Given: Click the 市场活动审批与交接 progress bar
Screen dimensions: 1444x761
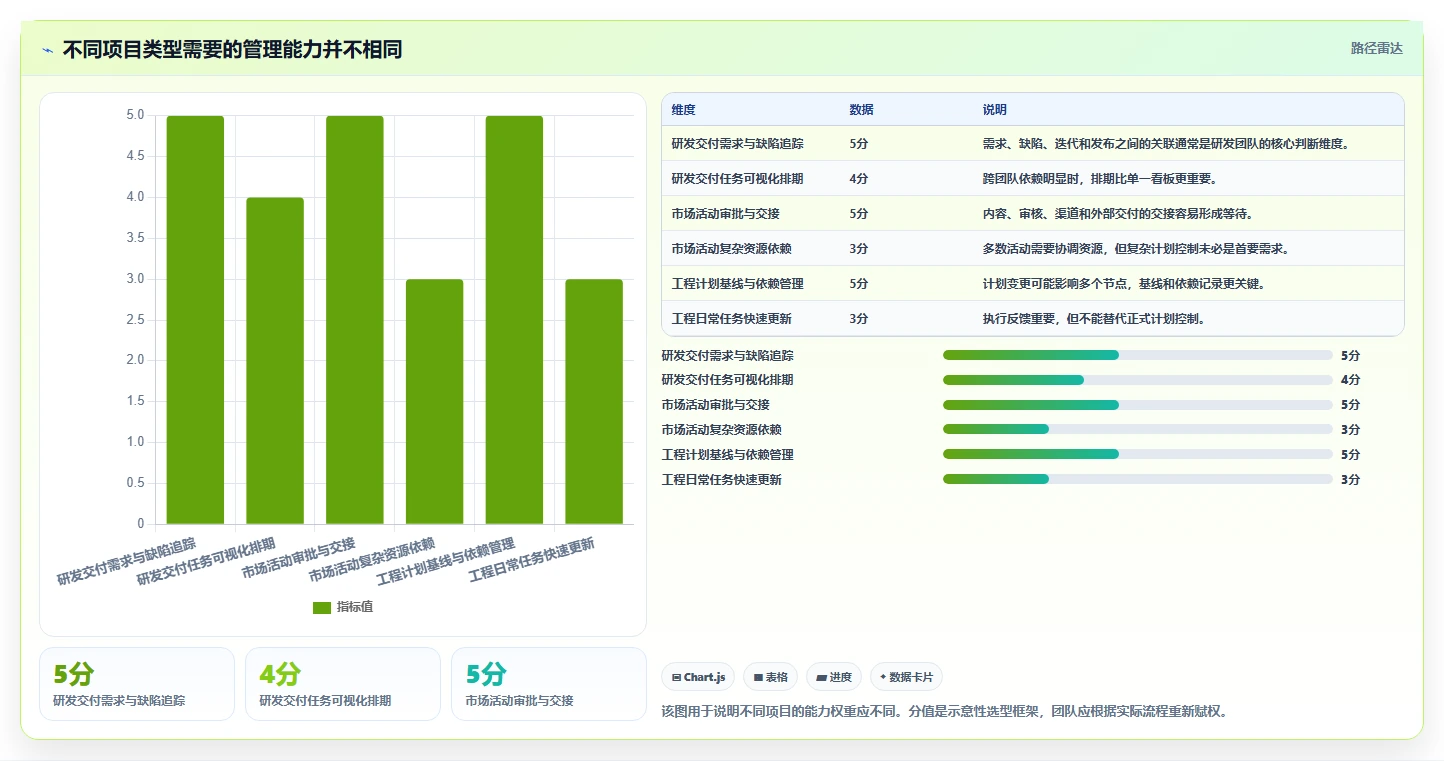Looking at the screenshot, I should click(x=1138, y=405).
